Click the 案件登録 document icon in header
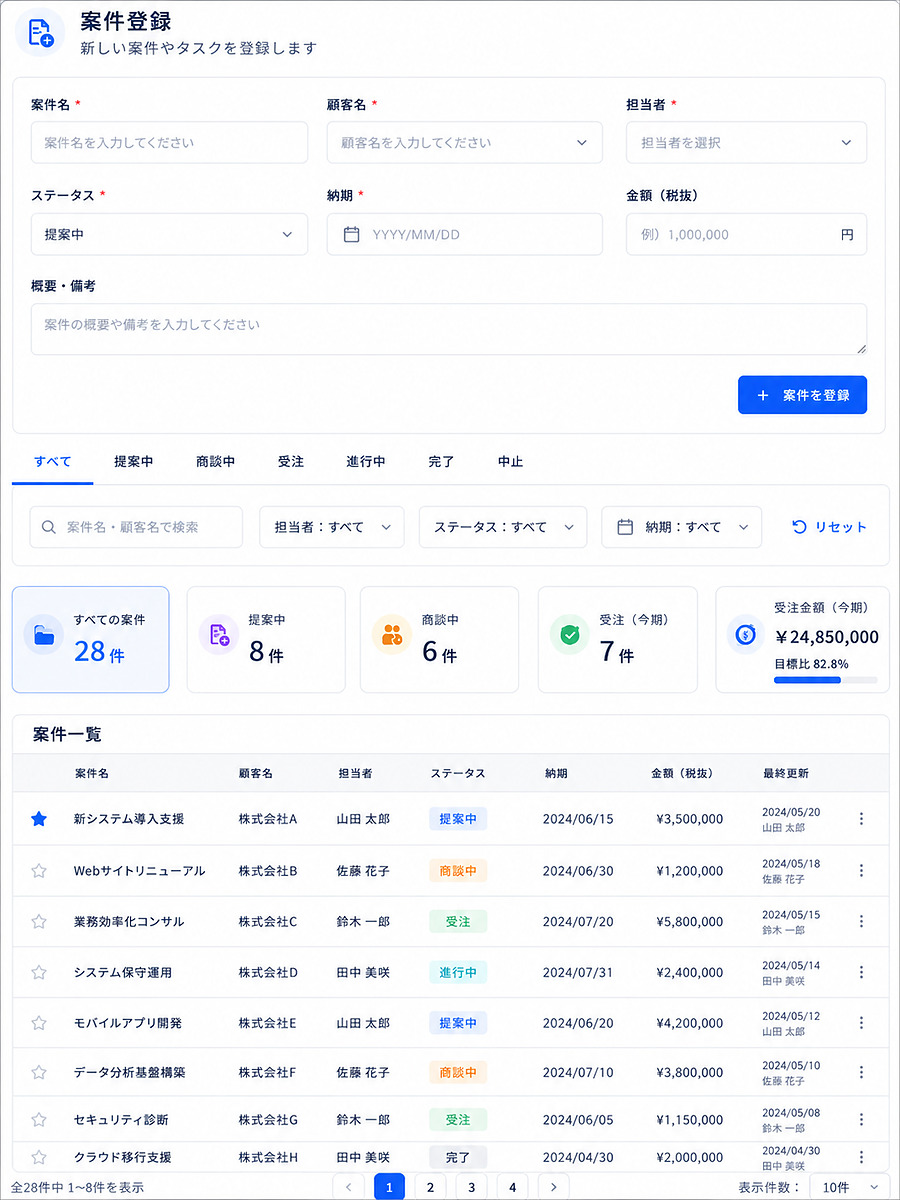The height and width of the screenshot is (1200, 900). (40, 32)
